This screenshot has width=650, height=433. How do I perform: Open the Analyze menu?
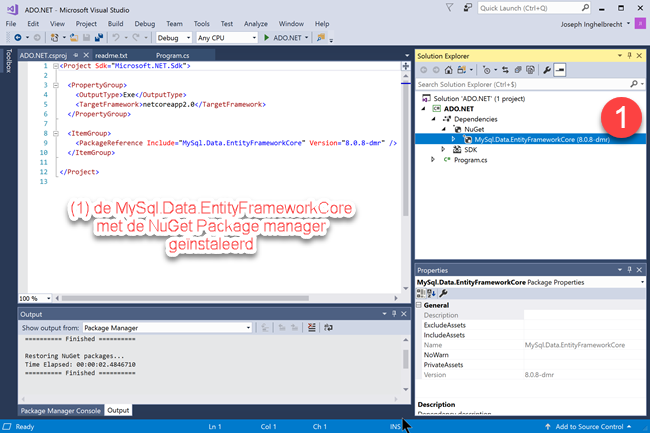pyautogui.click(x=255, y=24)
